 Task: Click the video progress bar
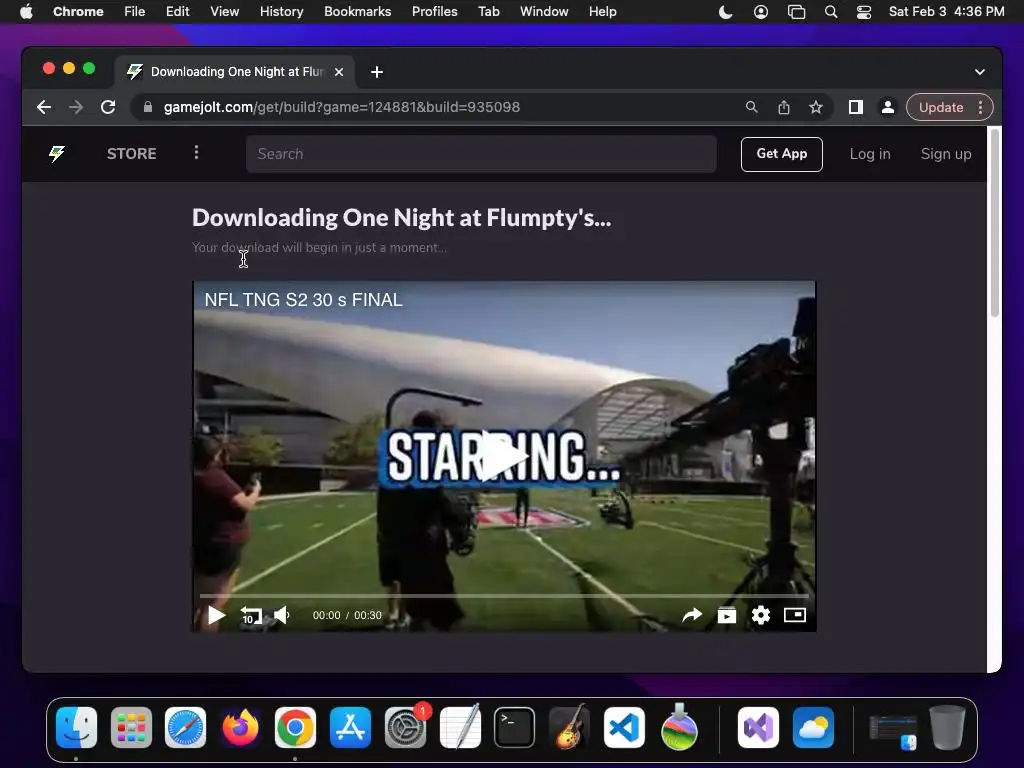click(504, 596)
